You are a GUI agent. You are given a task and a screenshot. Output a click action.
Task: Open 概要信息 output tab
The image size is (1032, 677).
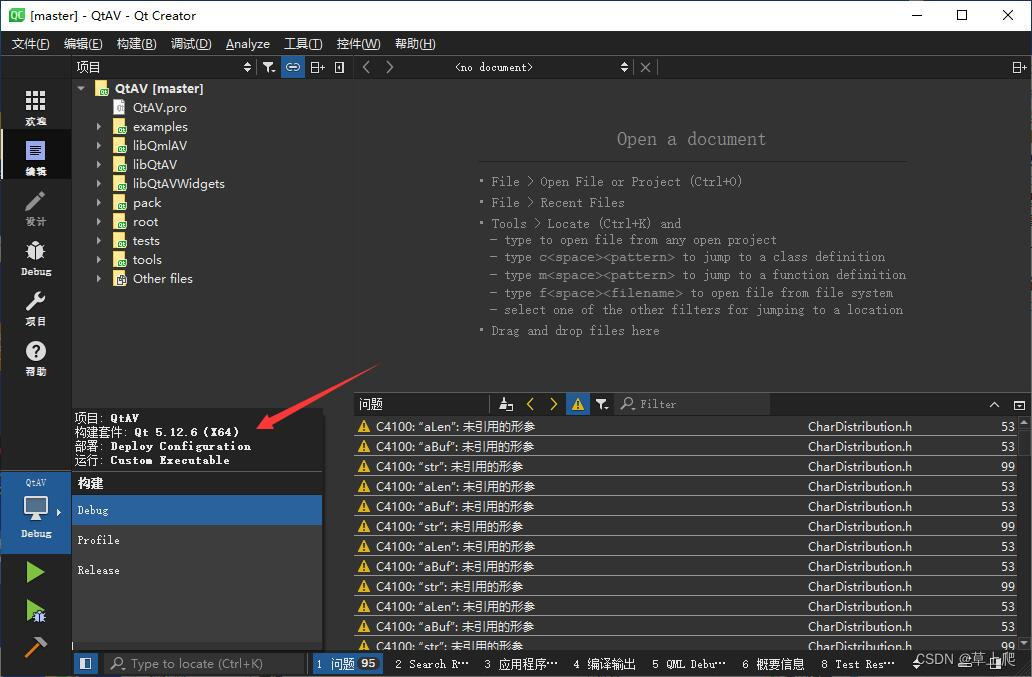(x=773, y=664)
